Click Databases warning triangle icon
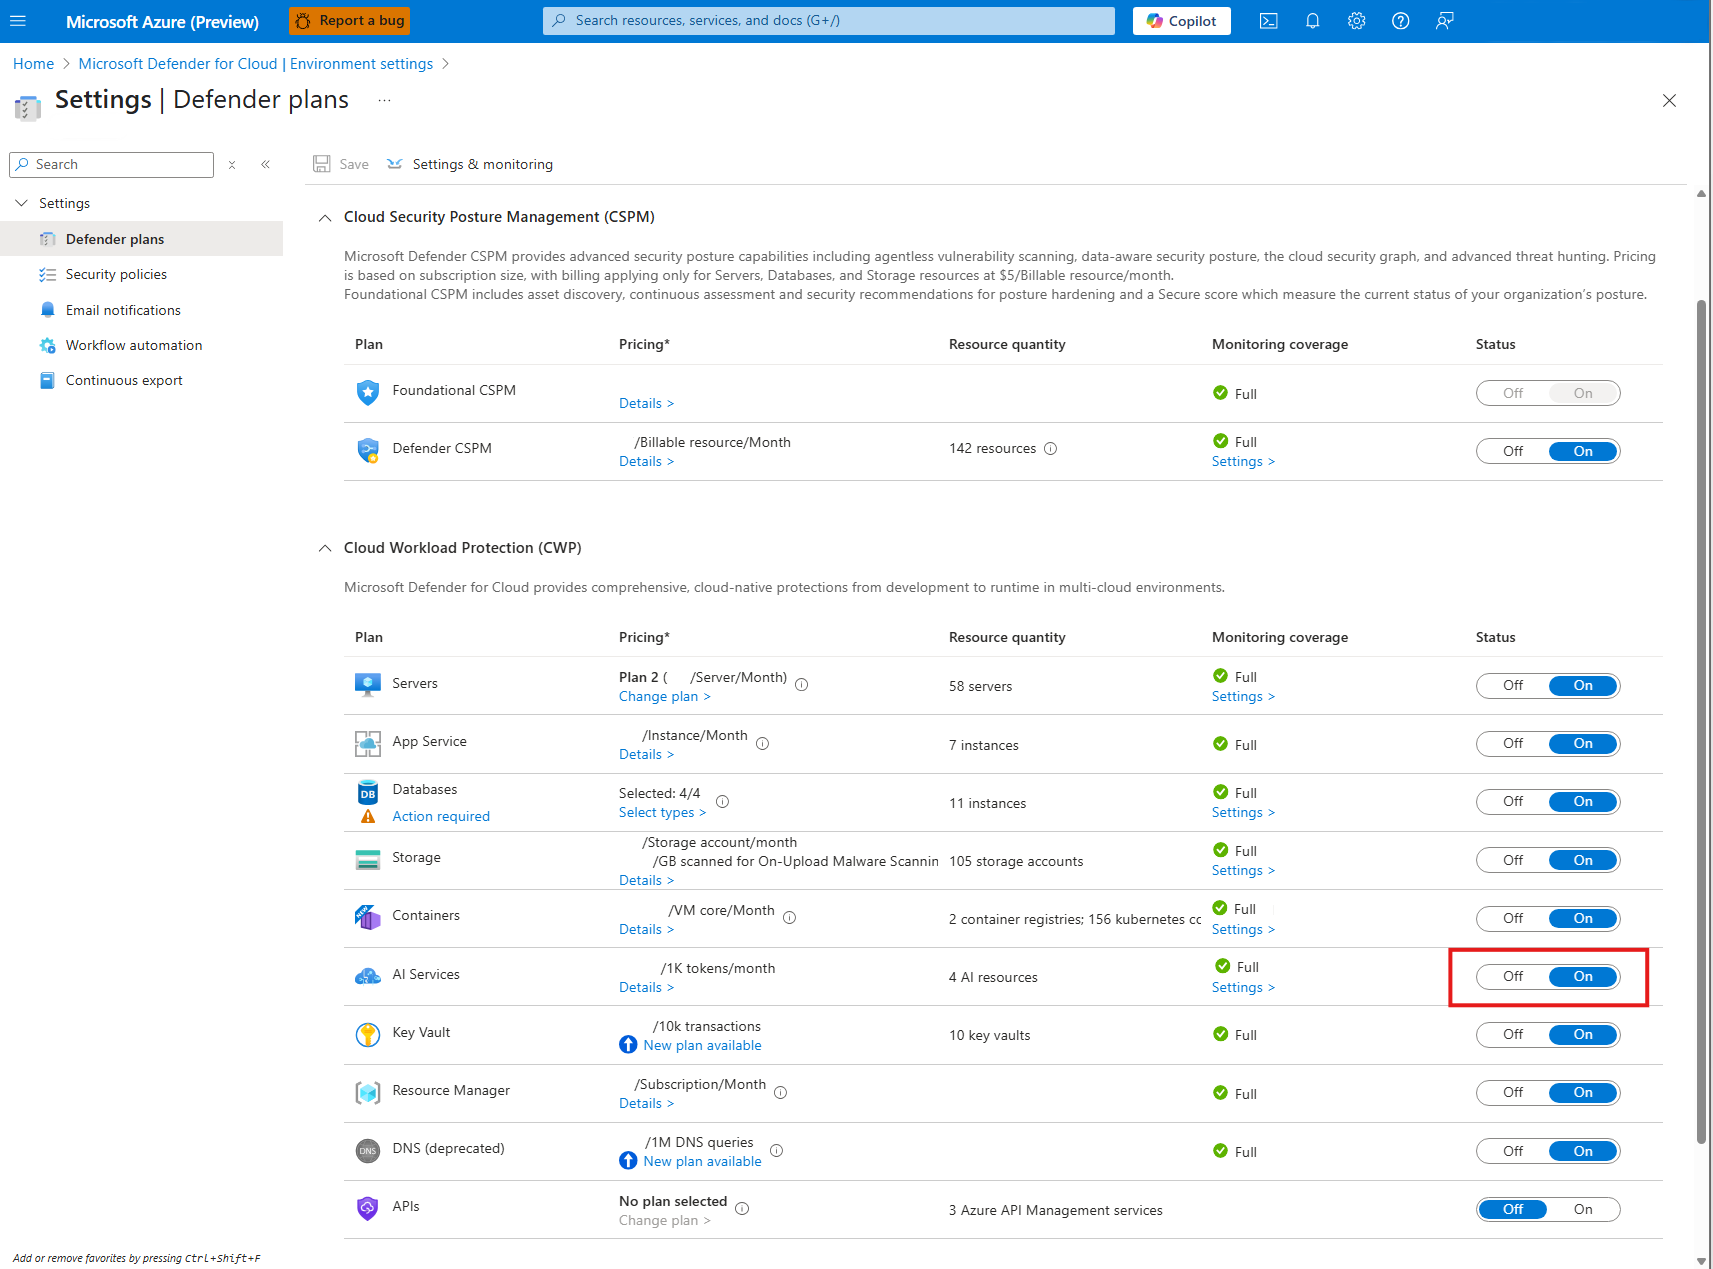Viewport: 1713px width, 1269px height. (368, 816)
